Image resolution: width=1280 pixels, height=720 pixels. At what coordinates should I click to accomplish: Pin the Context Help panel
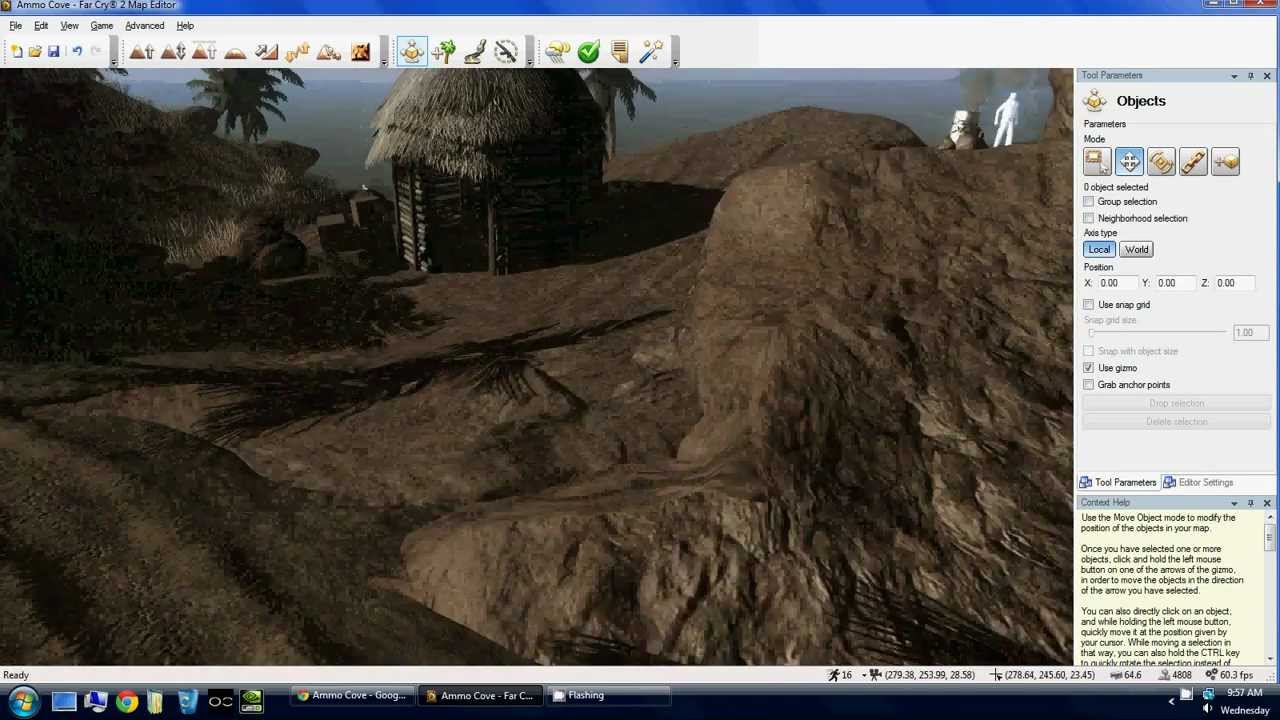pyautogui.click(x=1250, y=503)
